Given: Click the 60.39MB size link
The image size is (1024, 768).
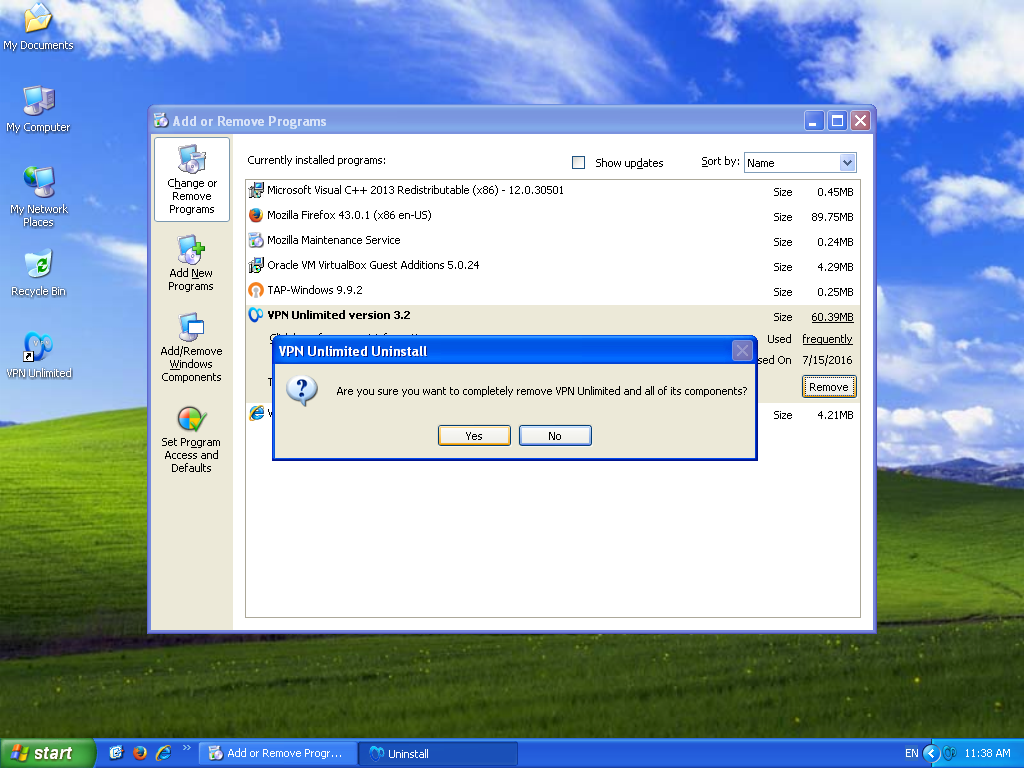Looking at the screenshot, I should tap(832, 317).
